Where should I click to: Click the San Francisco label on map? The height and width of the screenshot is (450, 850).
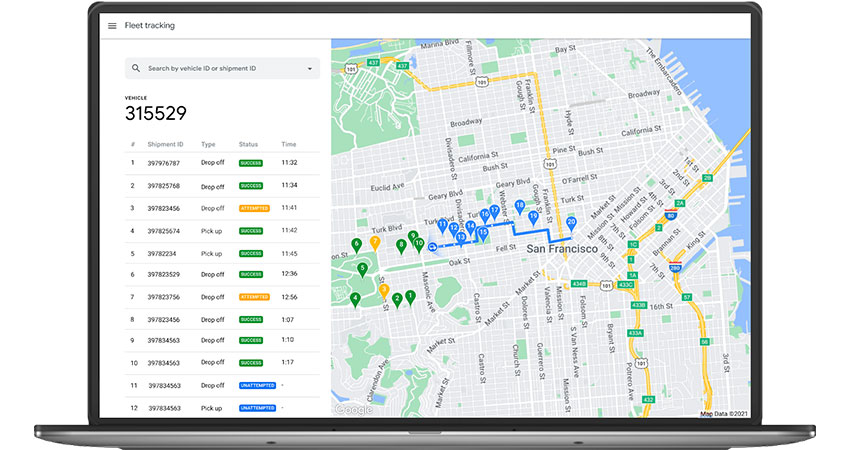tap(562, 249)
